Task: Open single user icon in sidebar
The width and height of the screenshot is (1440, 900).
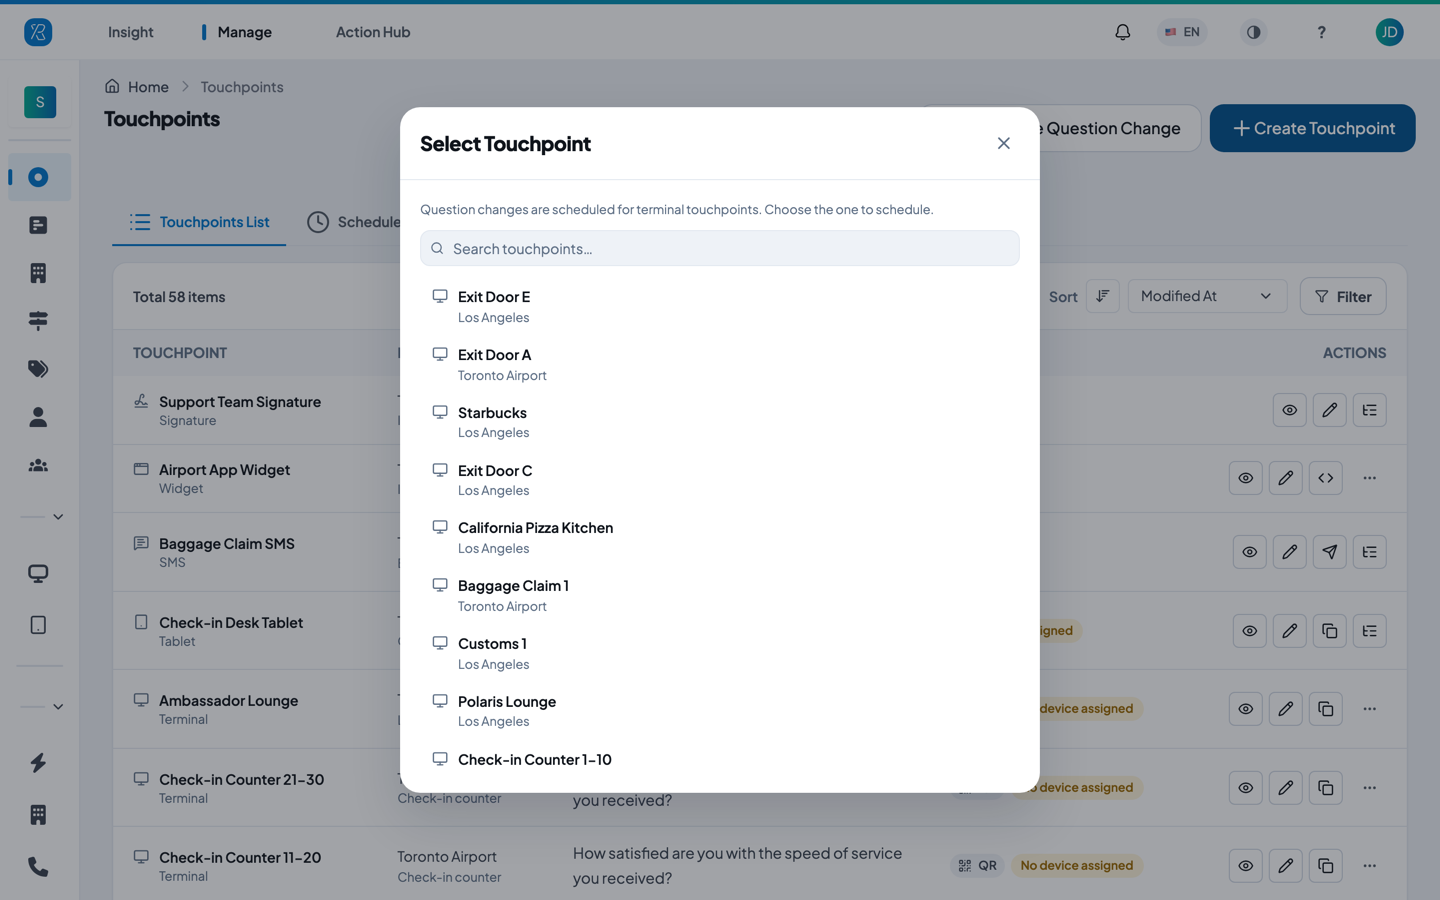Action: pos(39,417)
